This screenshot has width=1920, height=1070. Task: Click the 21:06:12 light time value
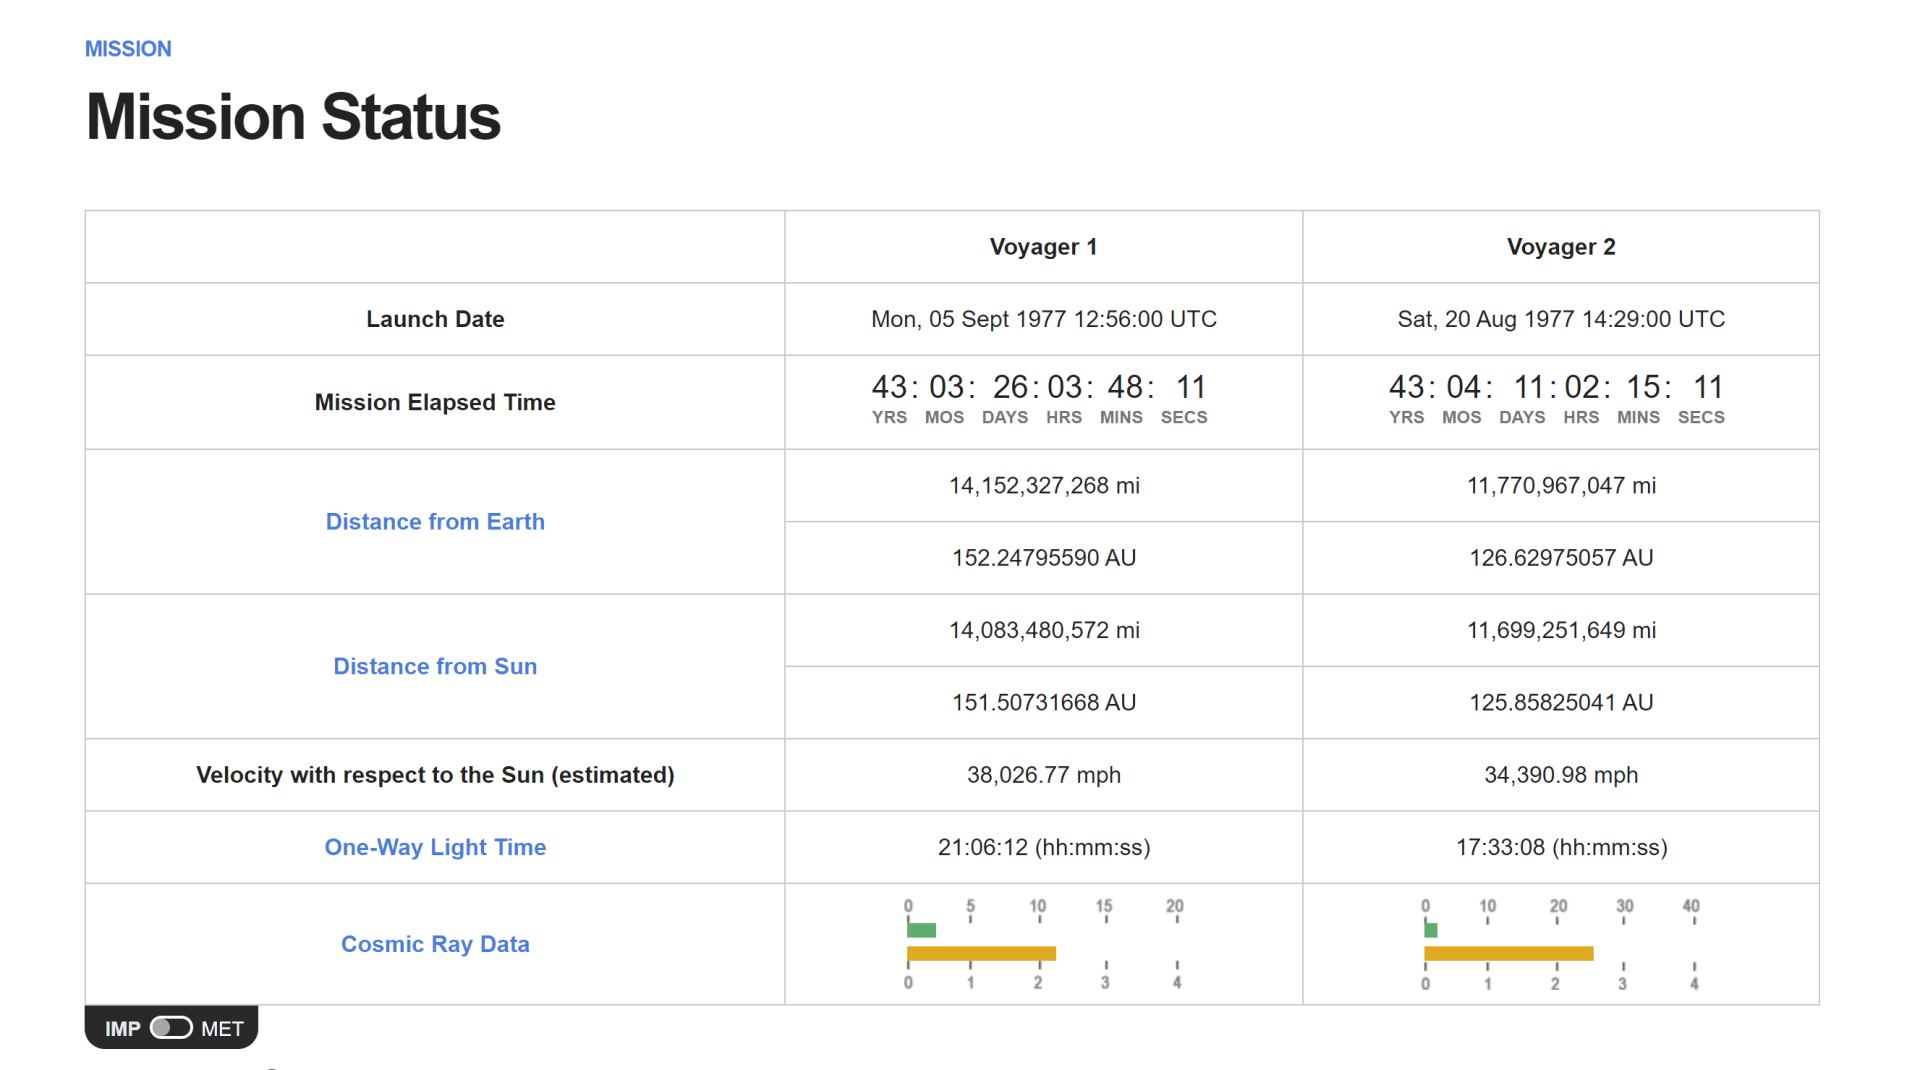(1044, 848)
